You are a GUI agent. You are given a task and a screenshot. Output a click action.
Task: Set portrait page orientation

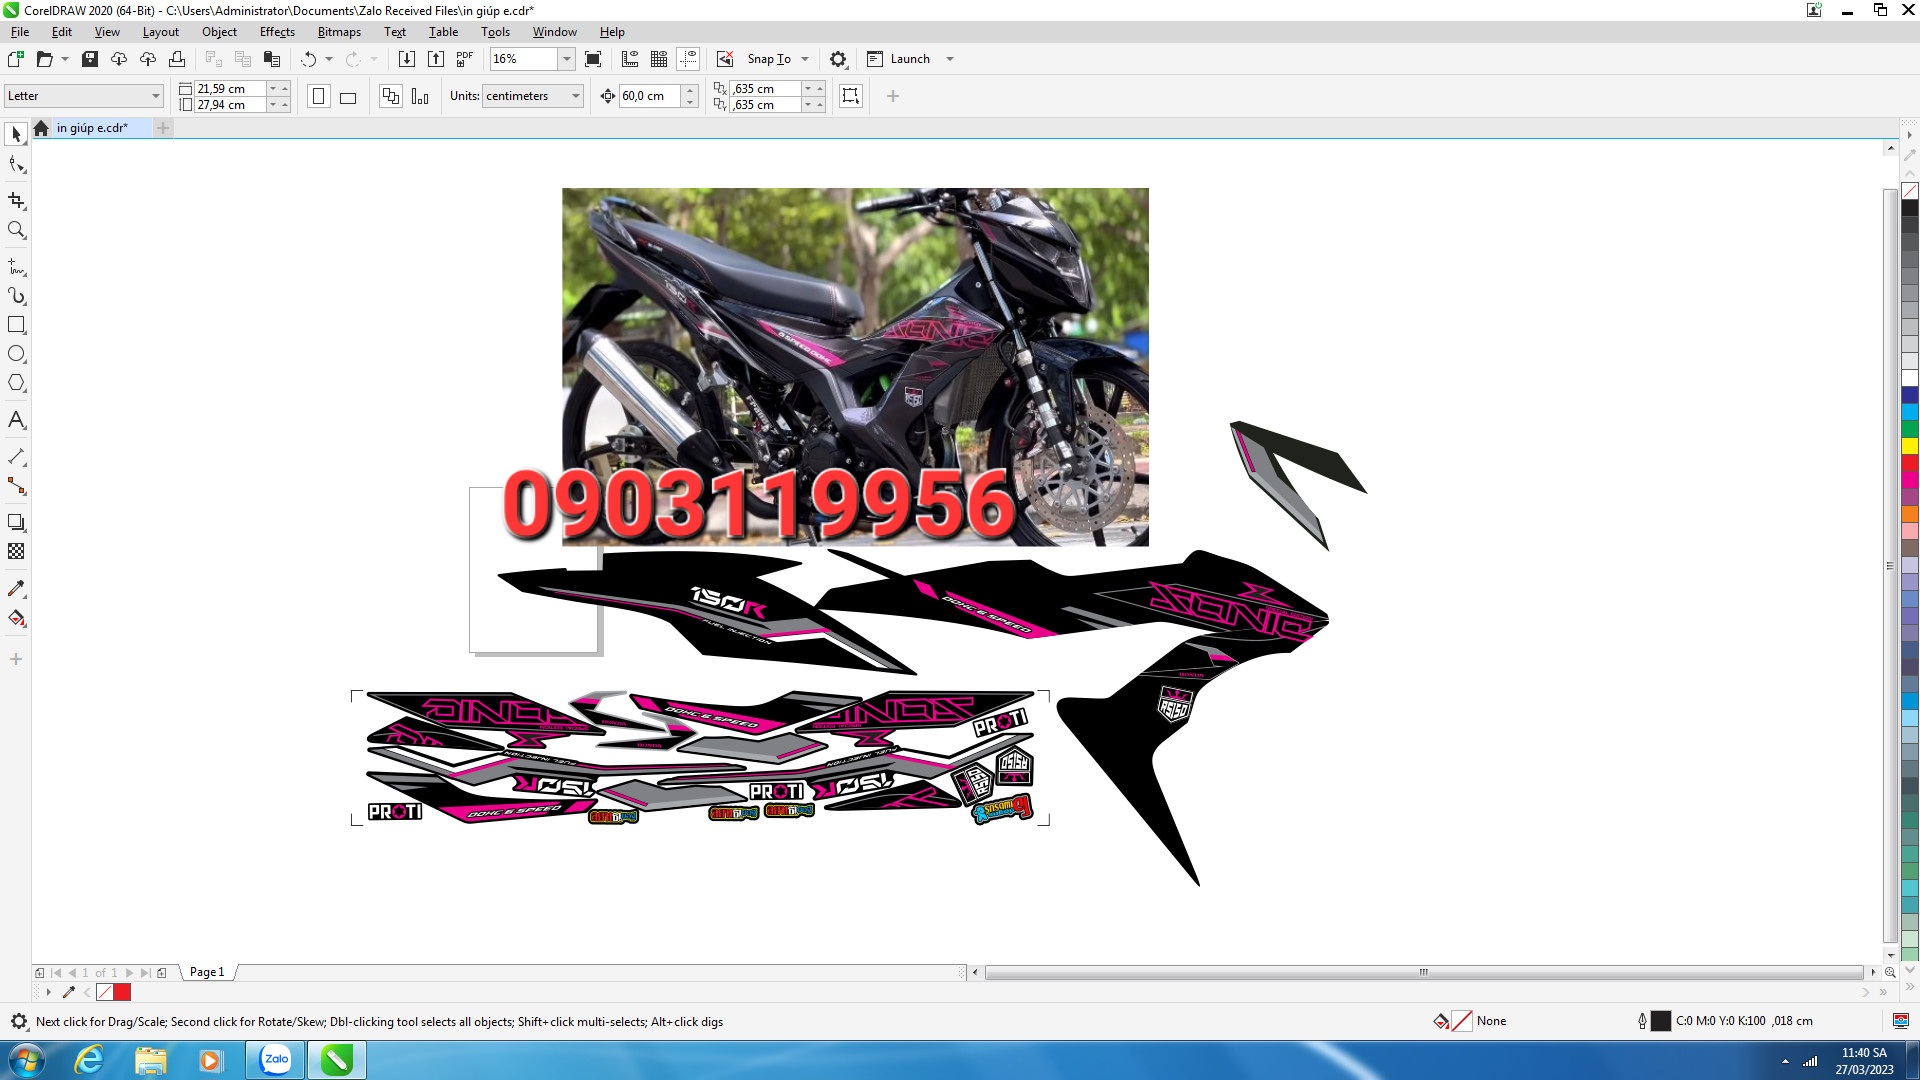coord(319,96)
